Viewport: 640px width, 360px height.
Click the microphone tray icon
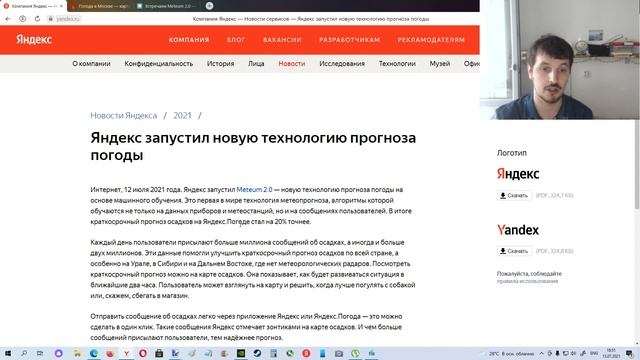(557, 353)
